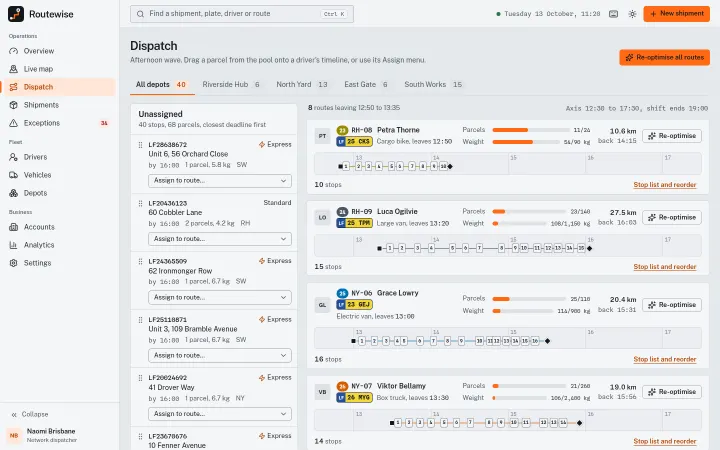Open Settings from the sidebar
This screenshot has height=450, width=720.
59,263
